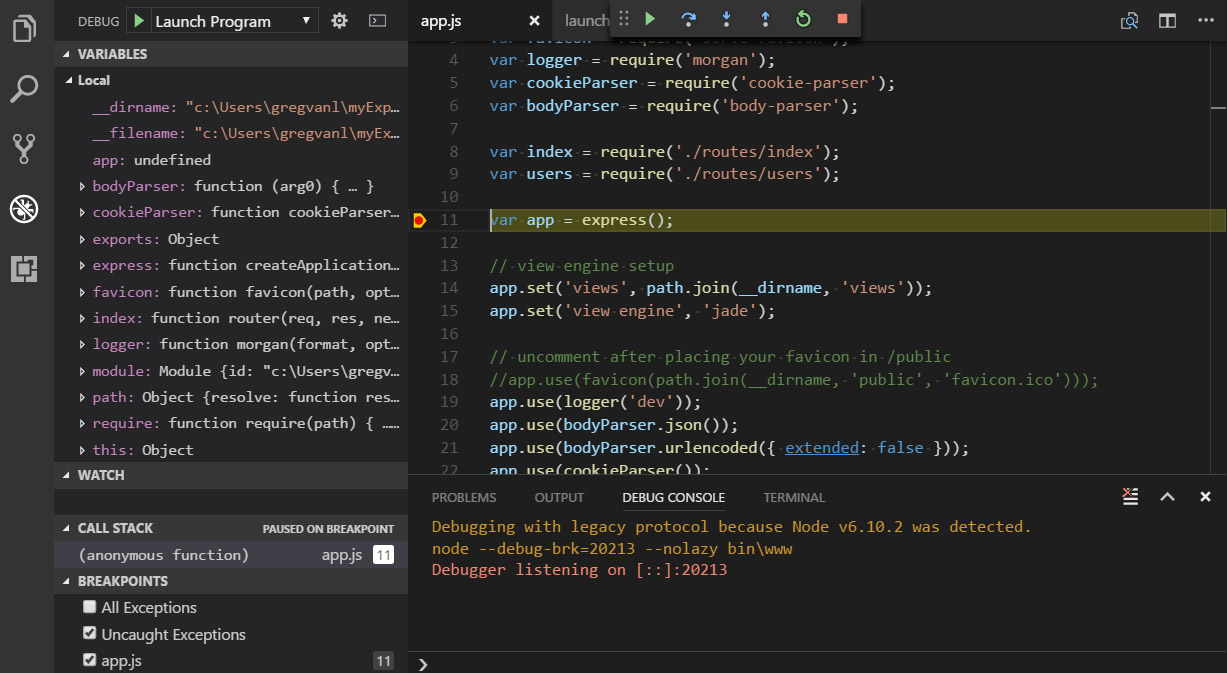Start debugging with green play button
The image size is (1227, 673).
click(x=139, y=21)
